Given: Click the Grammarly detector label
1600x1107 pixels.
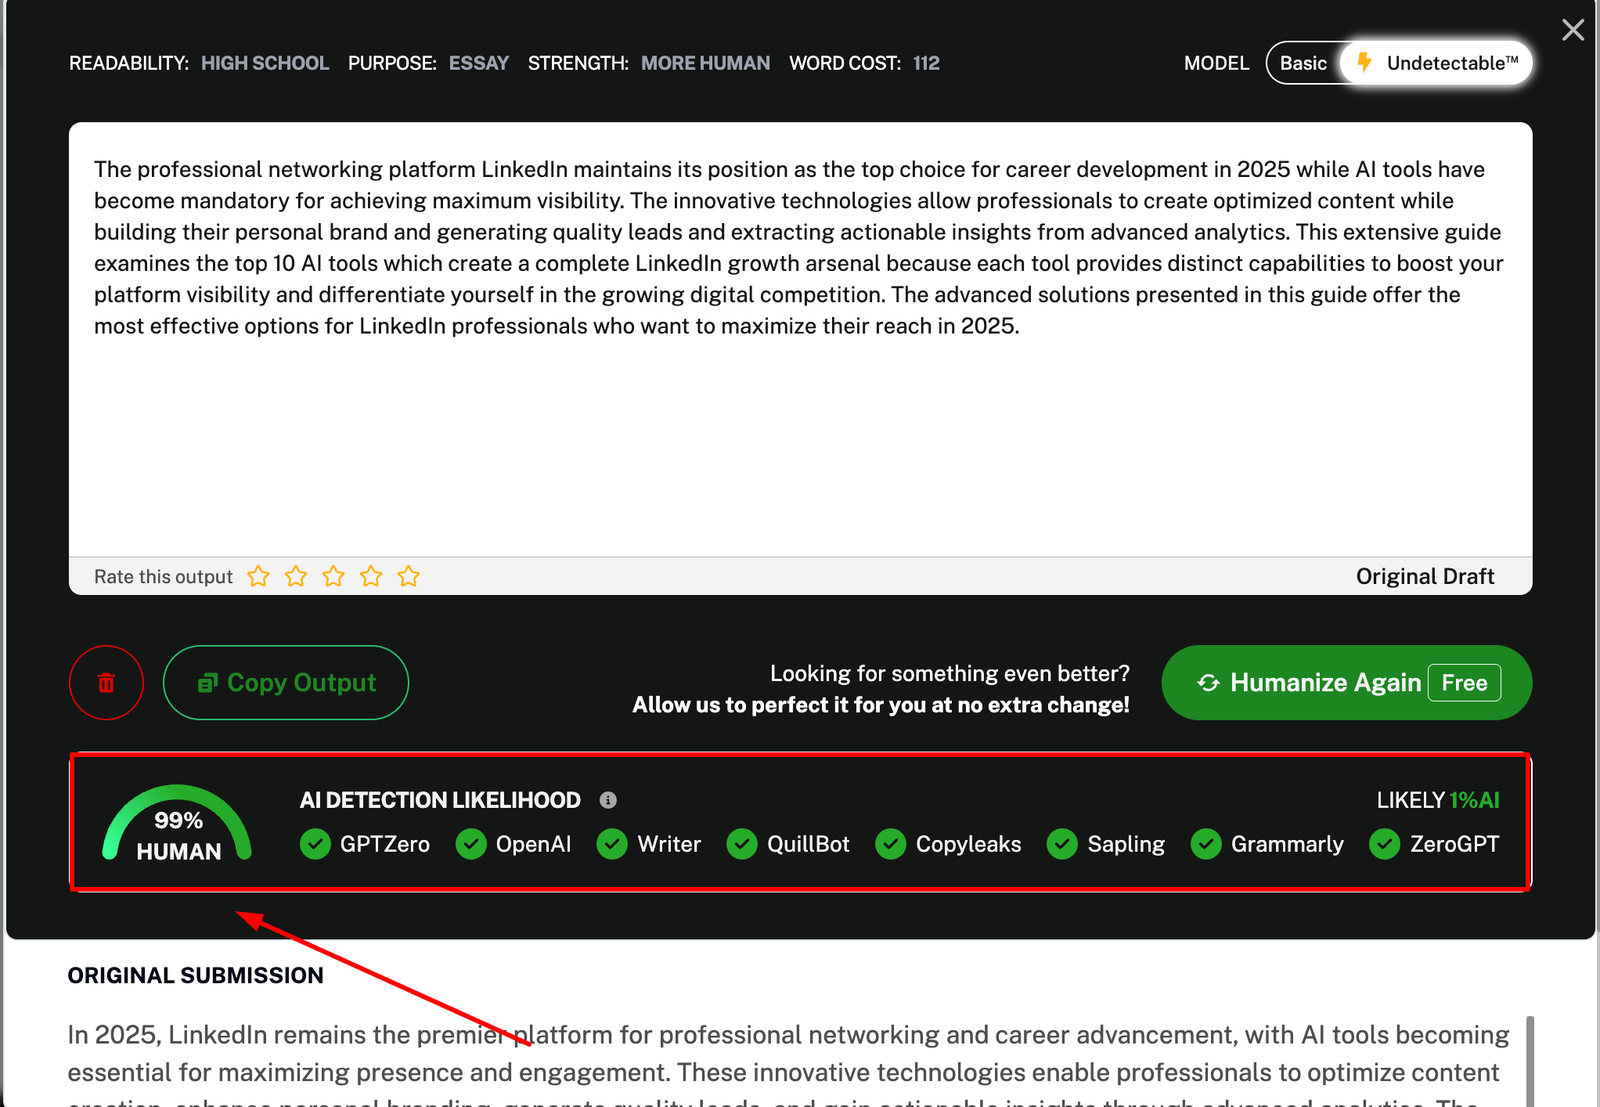Looking at the screenshot, I should 1287,844.
